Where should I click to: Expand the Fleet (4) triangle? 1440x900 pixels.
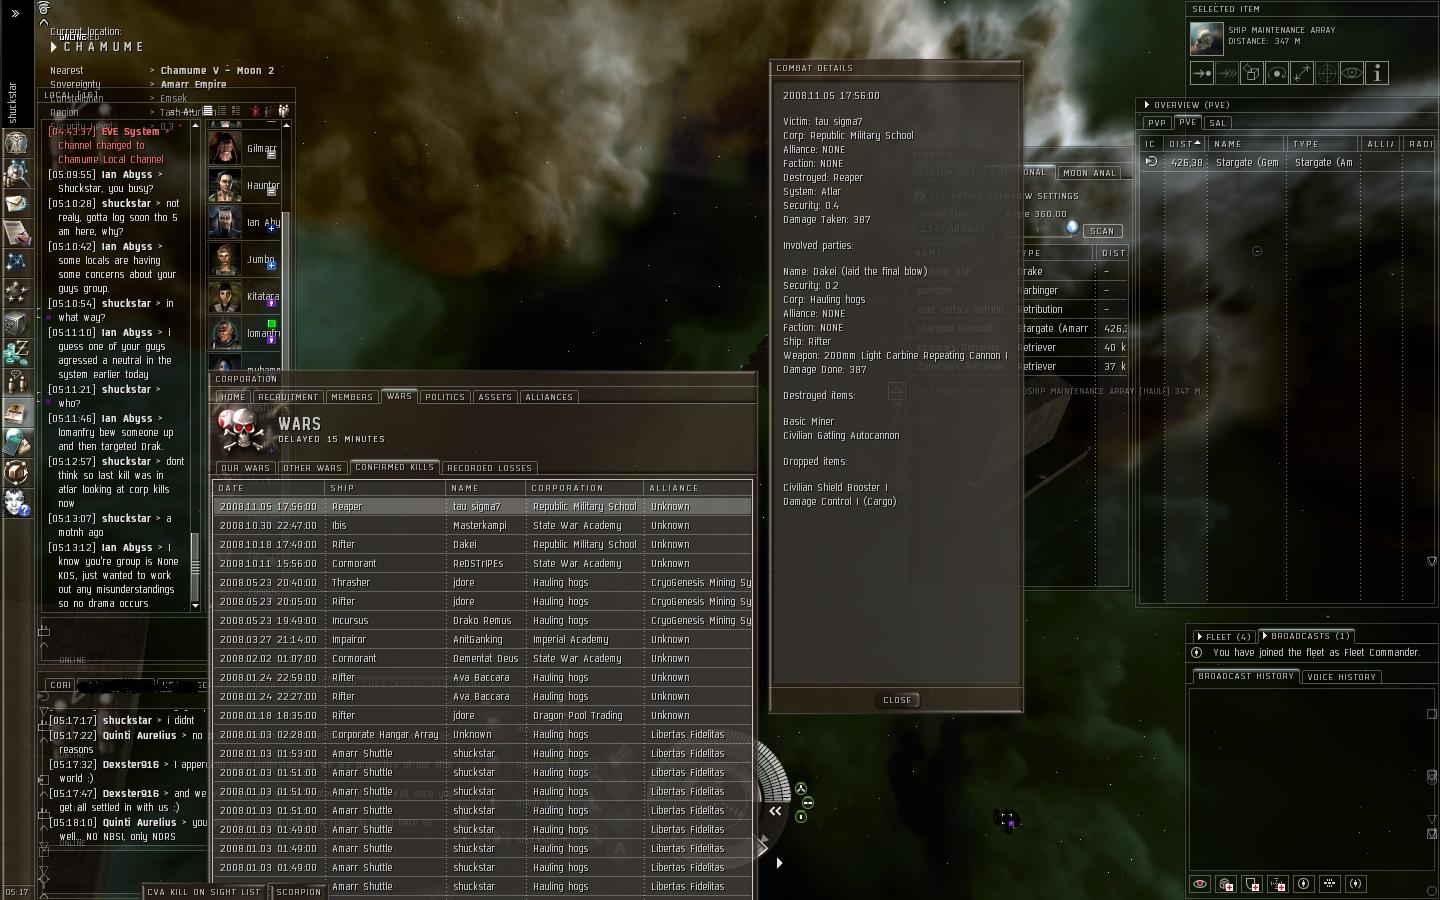pyautogui.click(x=1199, y=637)
